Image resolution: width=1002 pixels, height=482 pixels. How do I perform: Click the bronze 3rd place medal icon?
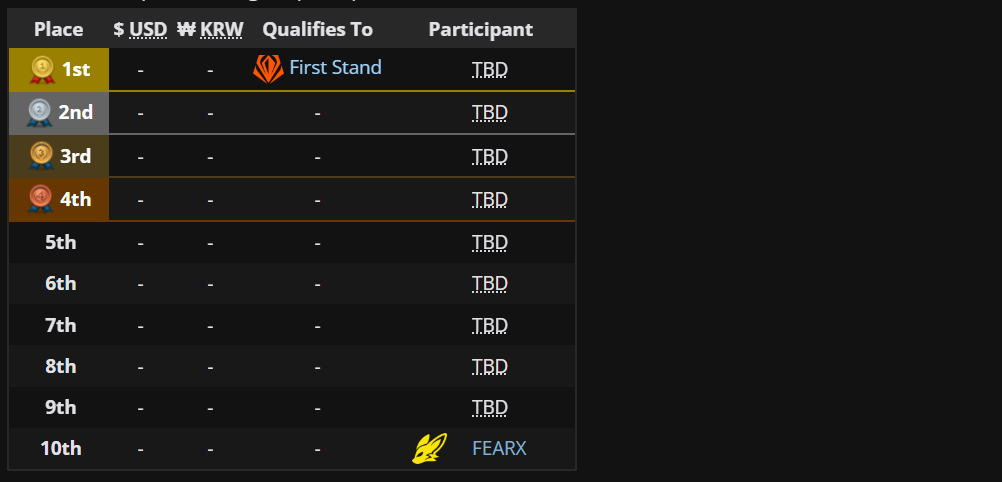click(x=41, y=156)
